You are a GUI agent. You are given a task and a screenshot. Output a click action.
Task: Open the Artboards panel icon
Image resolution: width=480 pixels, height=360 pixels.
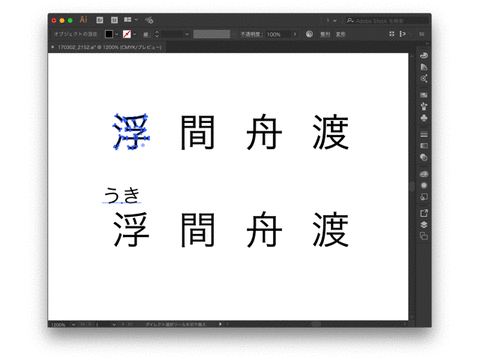[424, 236]
